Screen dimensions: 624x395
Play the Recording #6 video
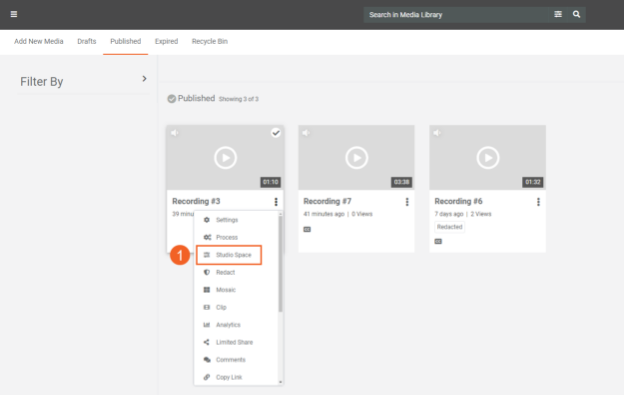point(488,158)
